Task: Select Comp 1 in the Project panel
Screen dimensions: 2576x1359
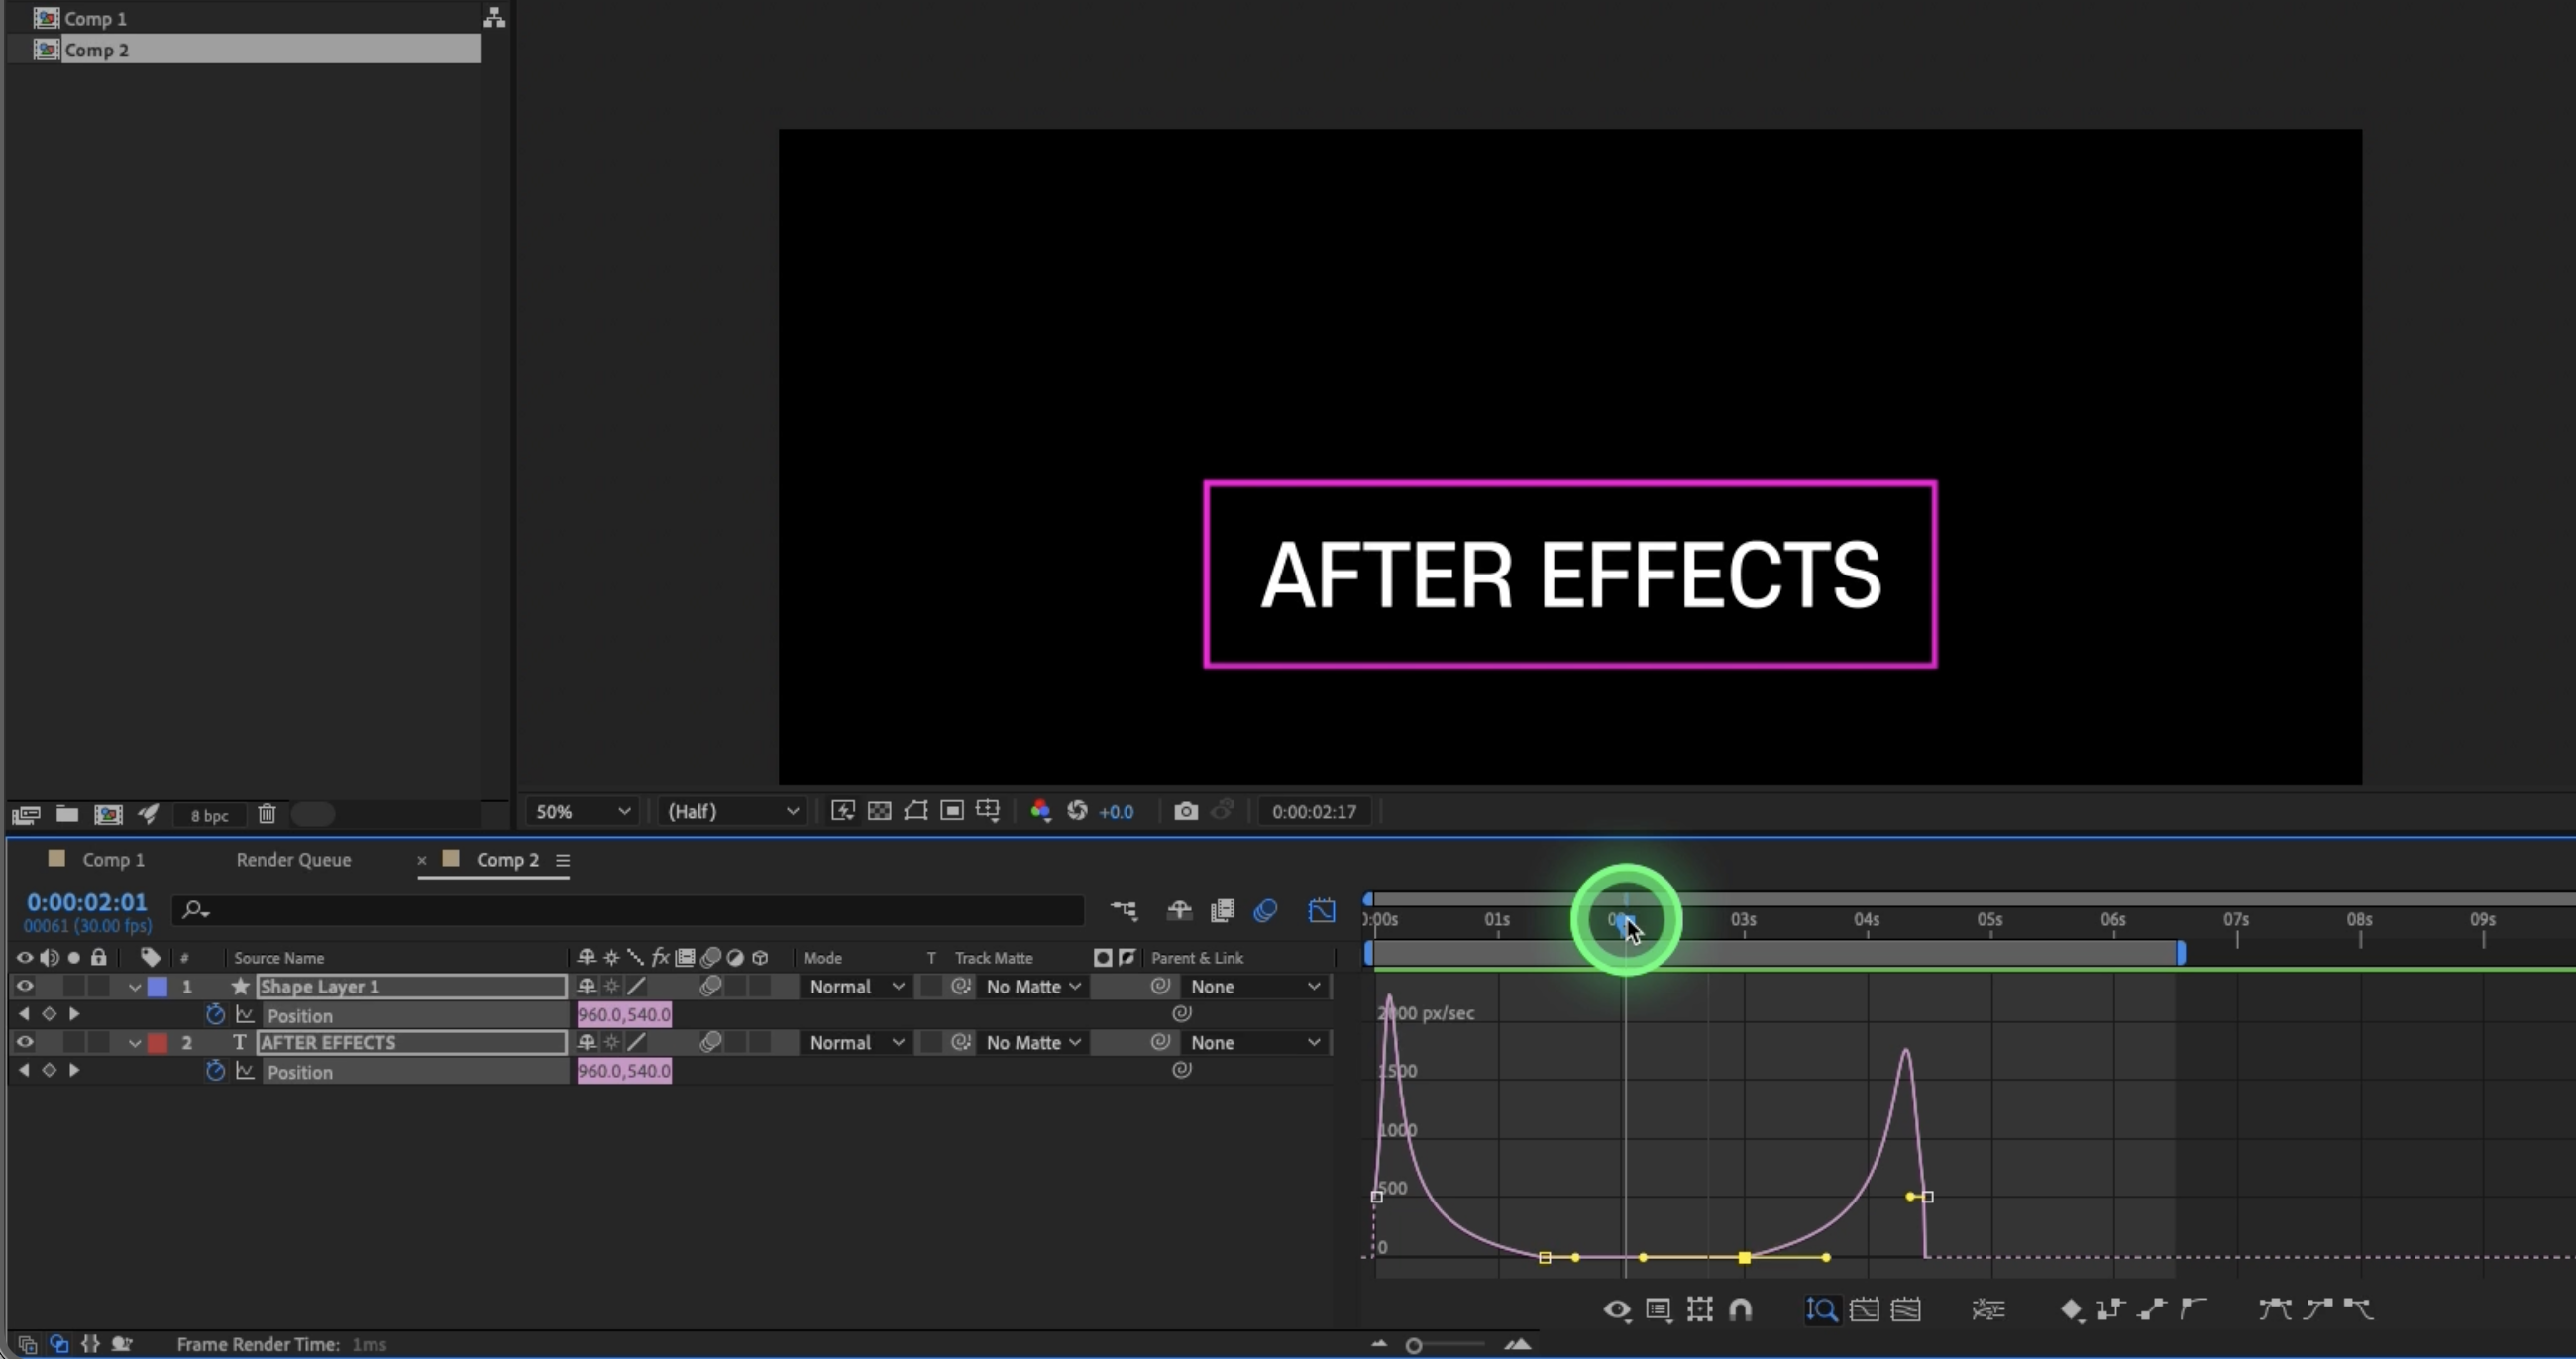Action: tap(95, 18)
